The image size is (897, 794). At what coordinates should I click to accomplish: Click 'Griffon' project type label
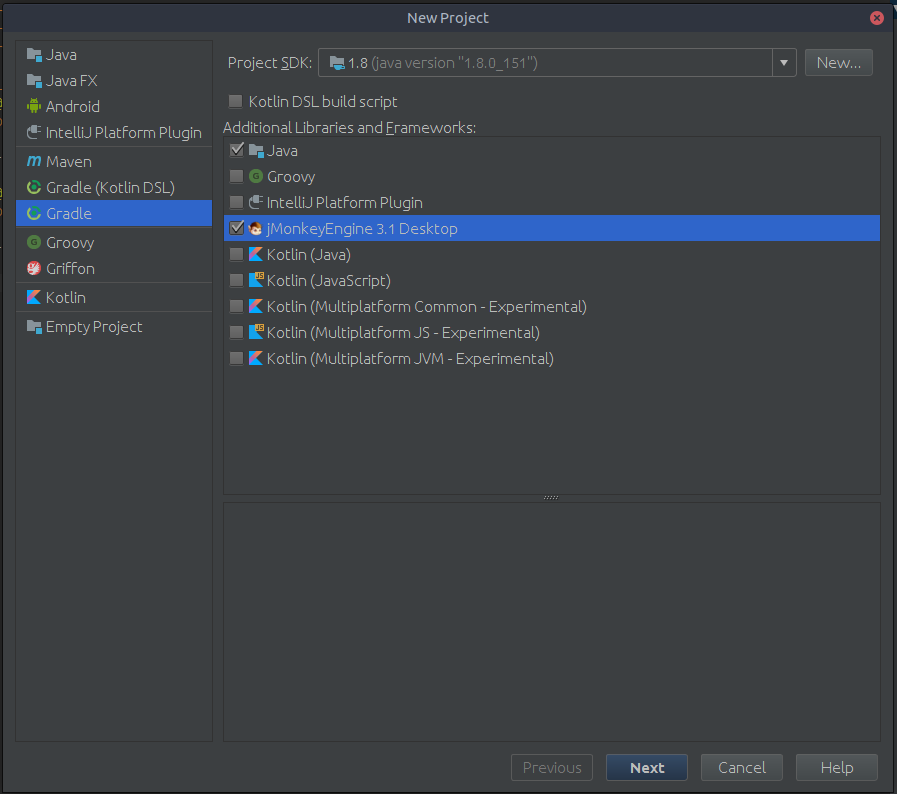[x=70, y=268]
